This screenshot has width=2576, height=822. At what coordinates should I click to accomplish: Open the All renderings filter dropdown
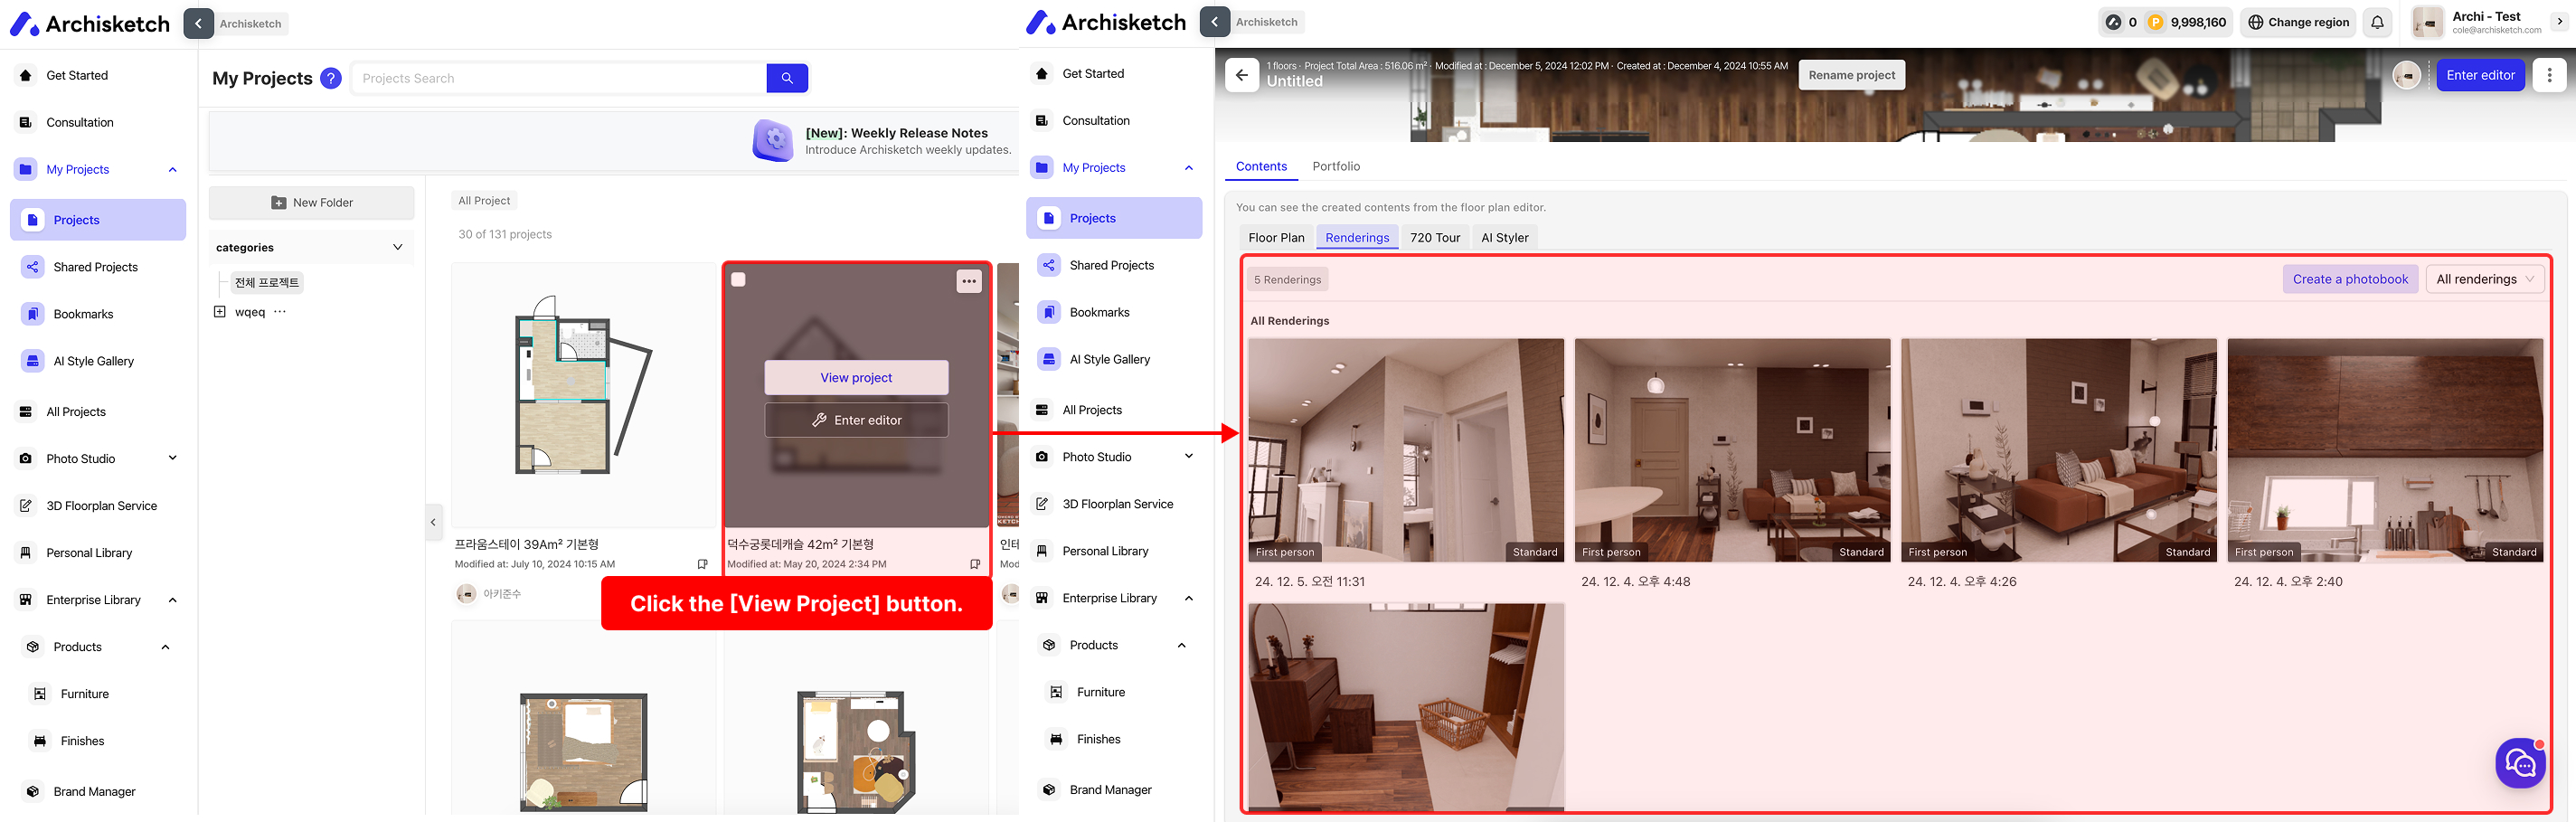point(2485,279)
